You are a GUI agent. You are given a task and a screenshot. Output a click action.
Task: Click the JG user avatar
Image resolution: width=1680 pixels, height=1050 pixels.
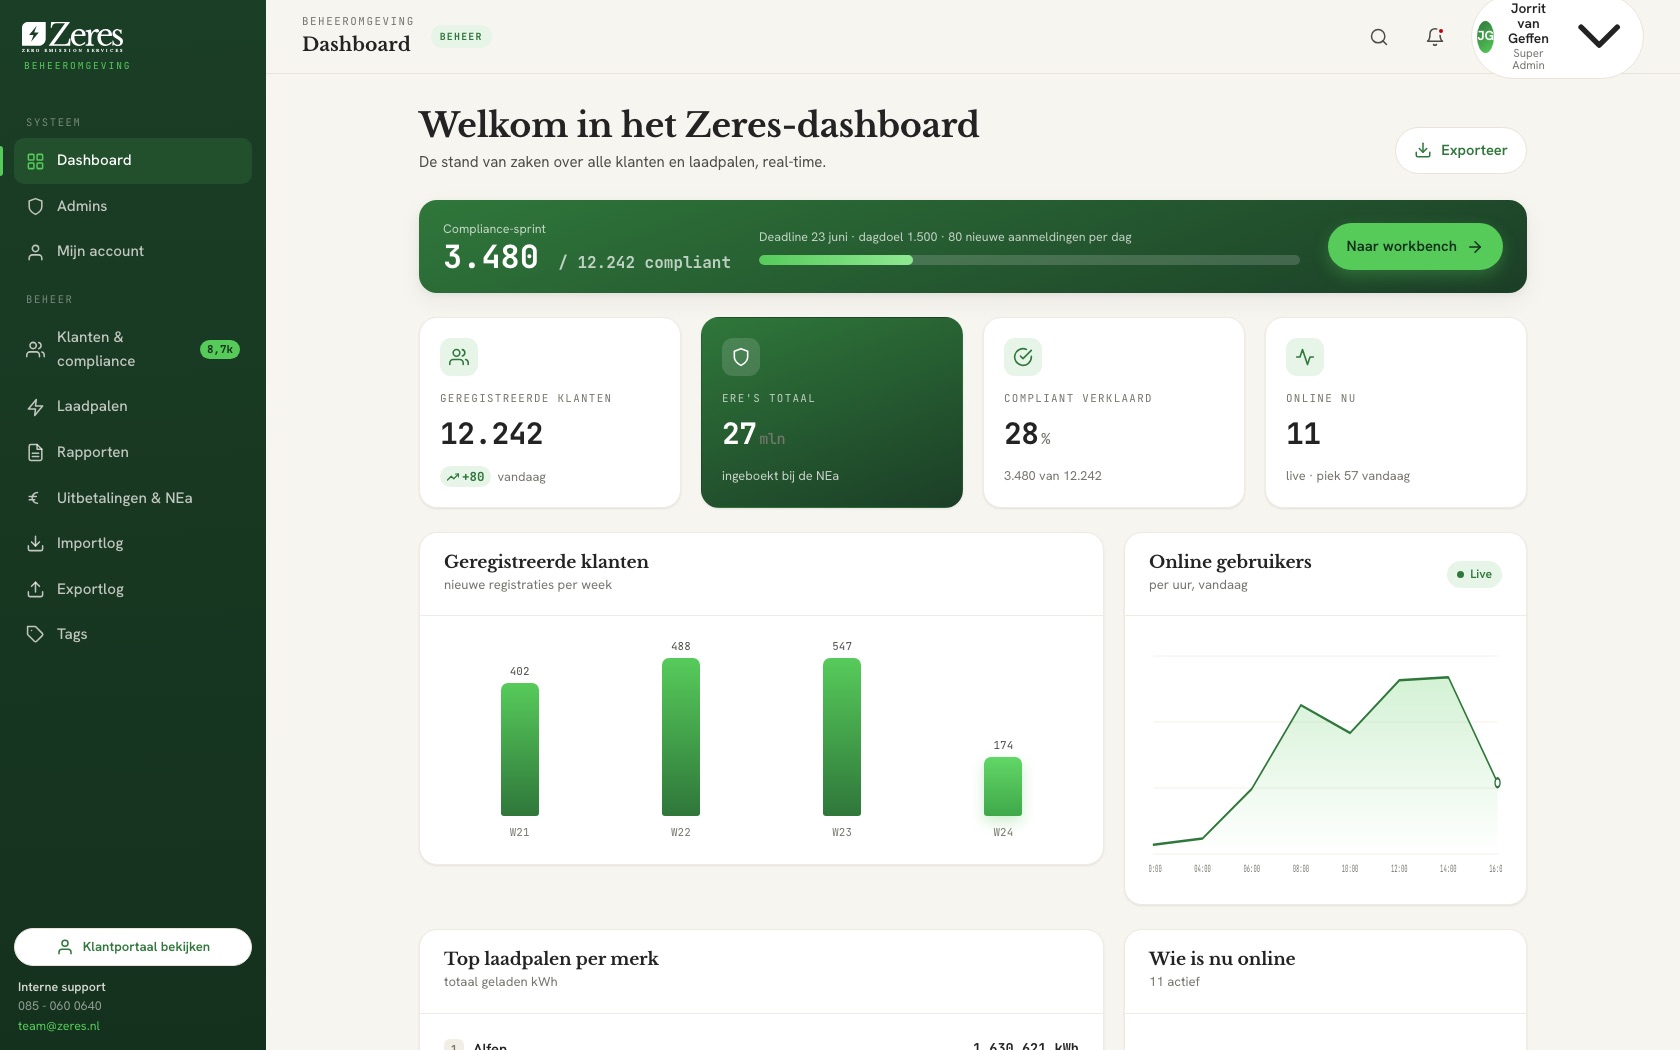click(x=1486, y=37)
